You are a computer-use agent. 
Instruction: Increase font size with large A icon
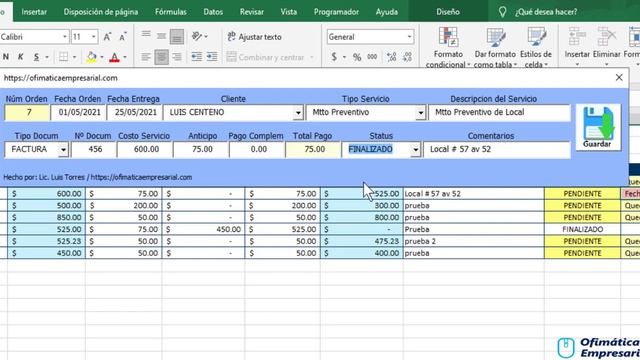point(107,37)
